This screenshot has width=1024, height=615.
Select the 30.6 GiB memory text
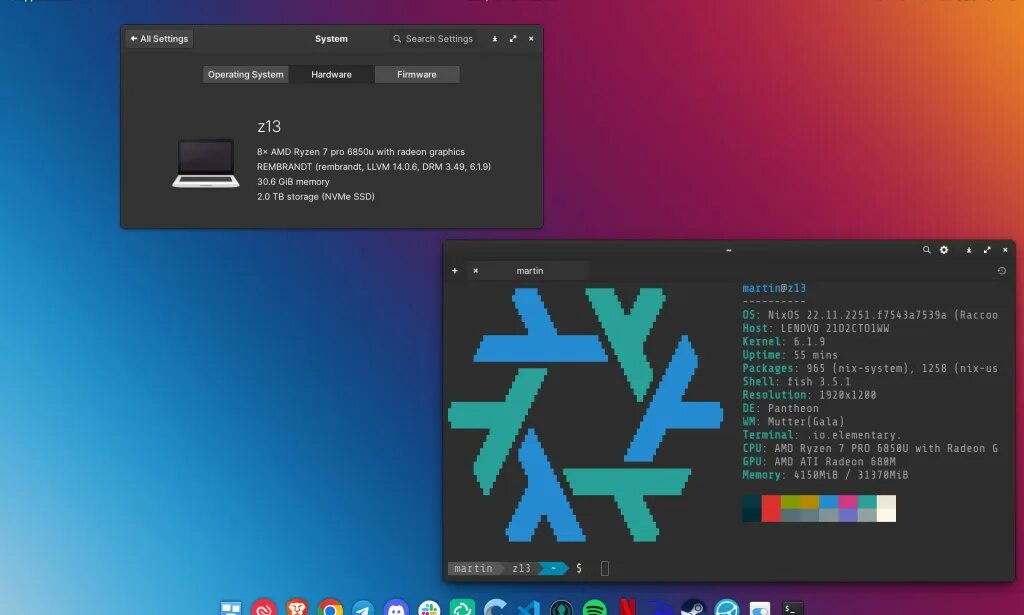pos(293,181)
